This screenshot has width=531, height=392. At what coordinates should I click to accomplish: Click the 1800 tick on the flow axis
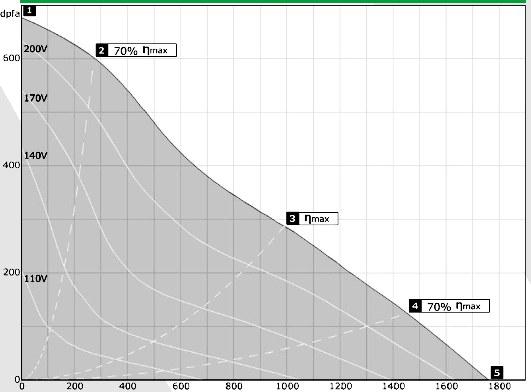(x=499, y=386)
